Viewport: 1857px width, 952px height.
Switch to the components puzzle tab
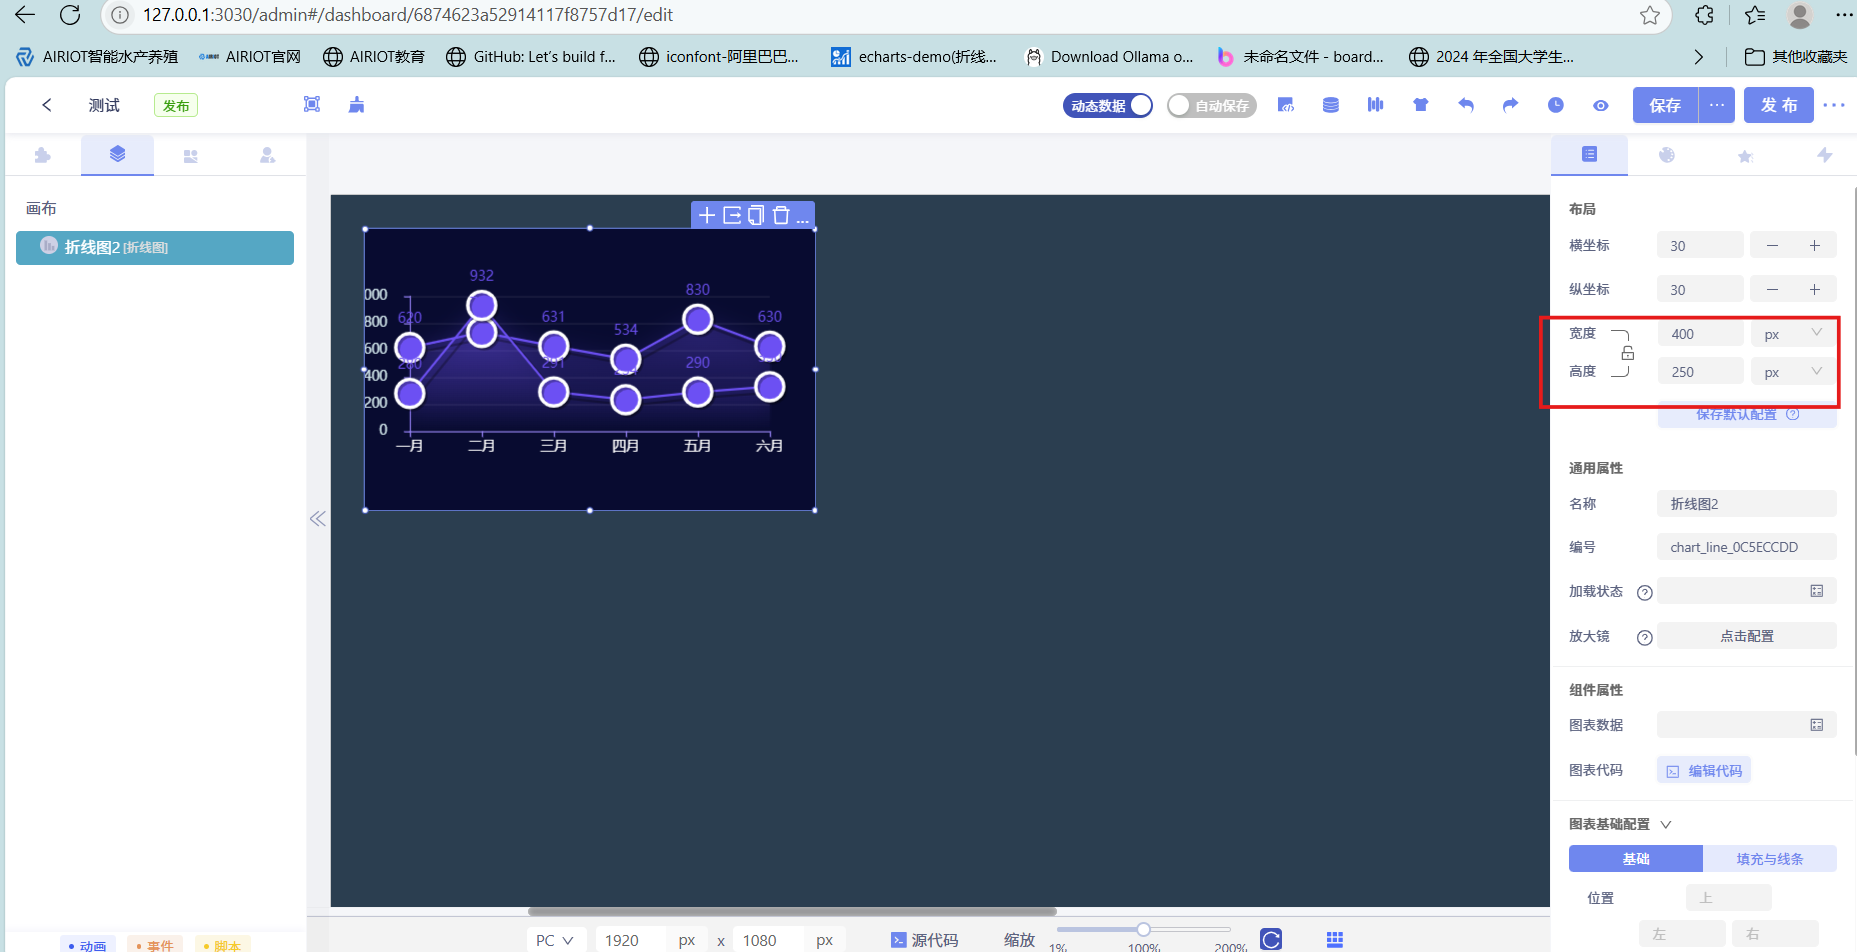click(43, 155)
